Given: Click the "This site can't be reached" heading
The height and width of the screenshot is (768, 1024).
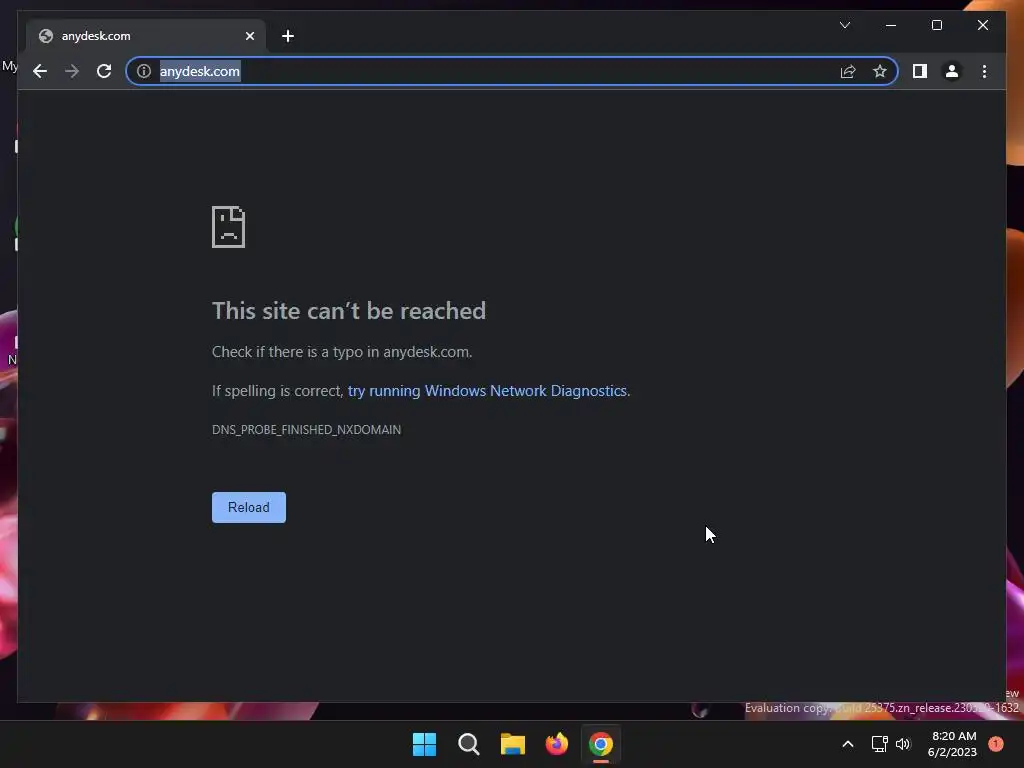Looking at the screenshot, I should 349,311.
